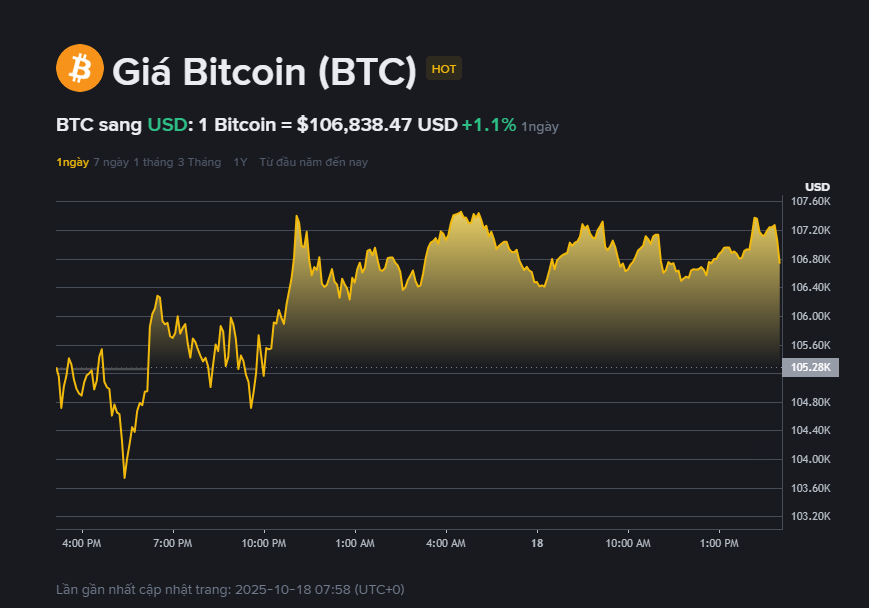Click the 4:00 AM time axis label
The image size is (869, 608).
(x=445, y=543)
